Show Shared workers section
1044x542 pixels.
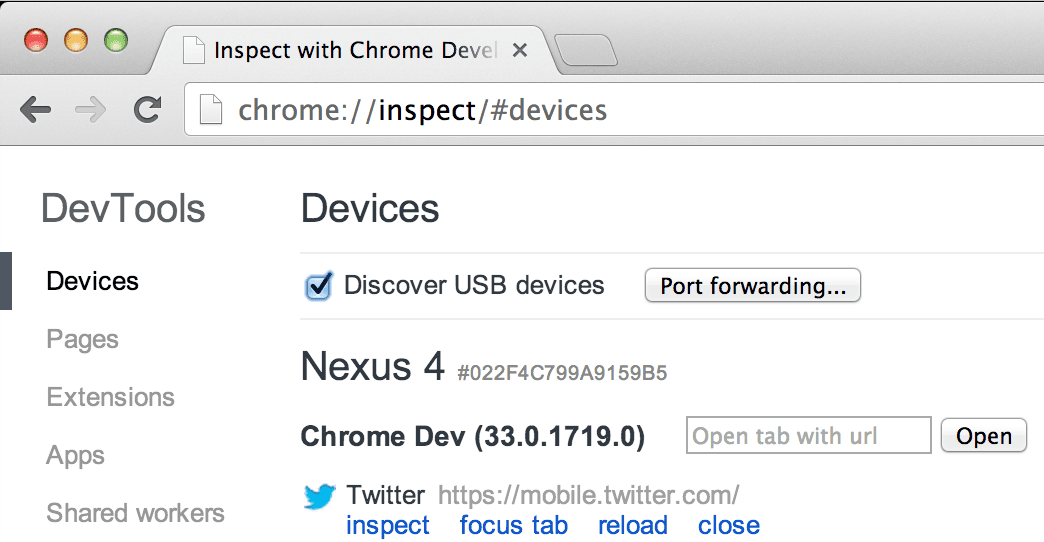click(x=136, y=513)
